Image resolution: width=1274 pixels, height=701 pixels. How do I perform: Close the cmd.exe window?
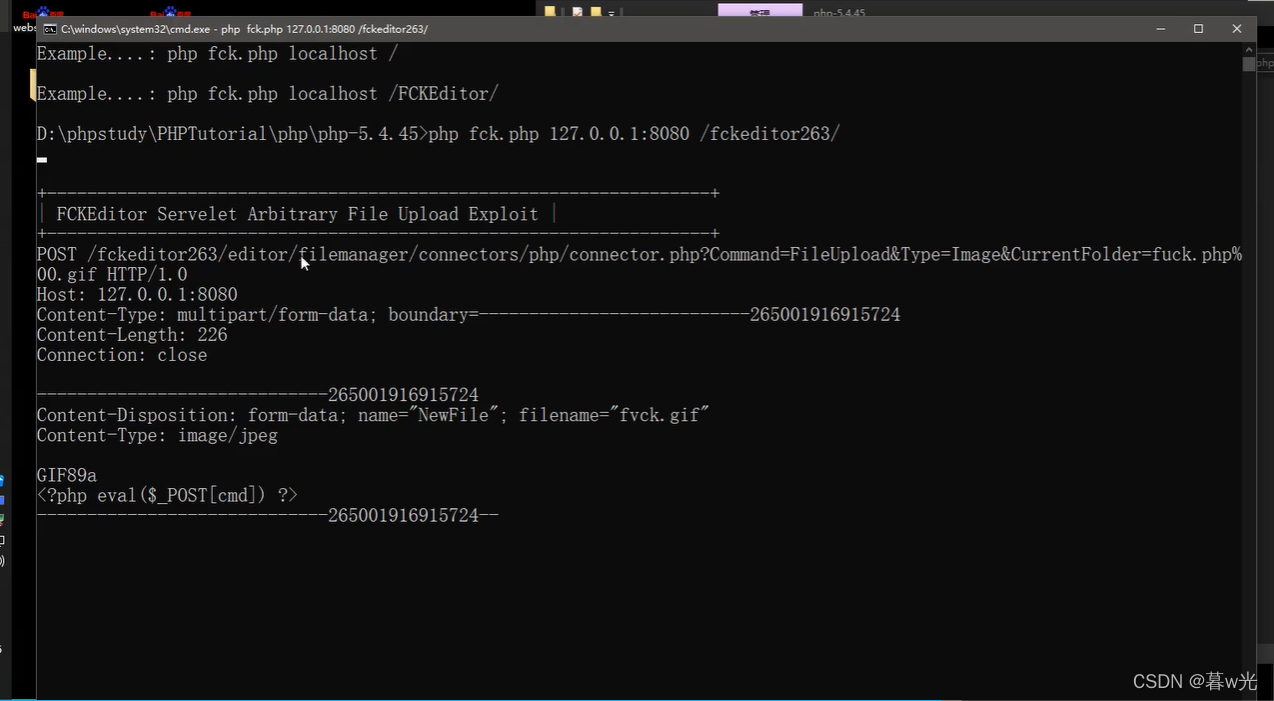point(1237,29)
